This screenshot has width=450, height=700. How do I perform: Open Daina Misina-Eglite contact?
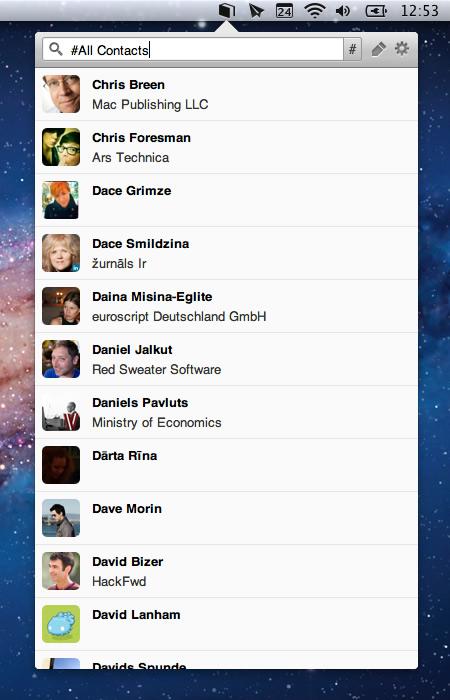click(226, 306)
